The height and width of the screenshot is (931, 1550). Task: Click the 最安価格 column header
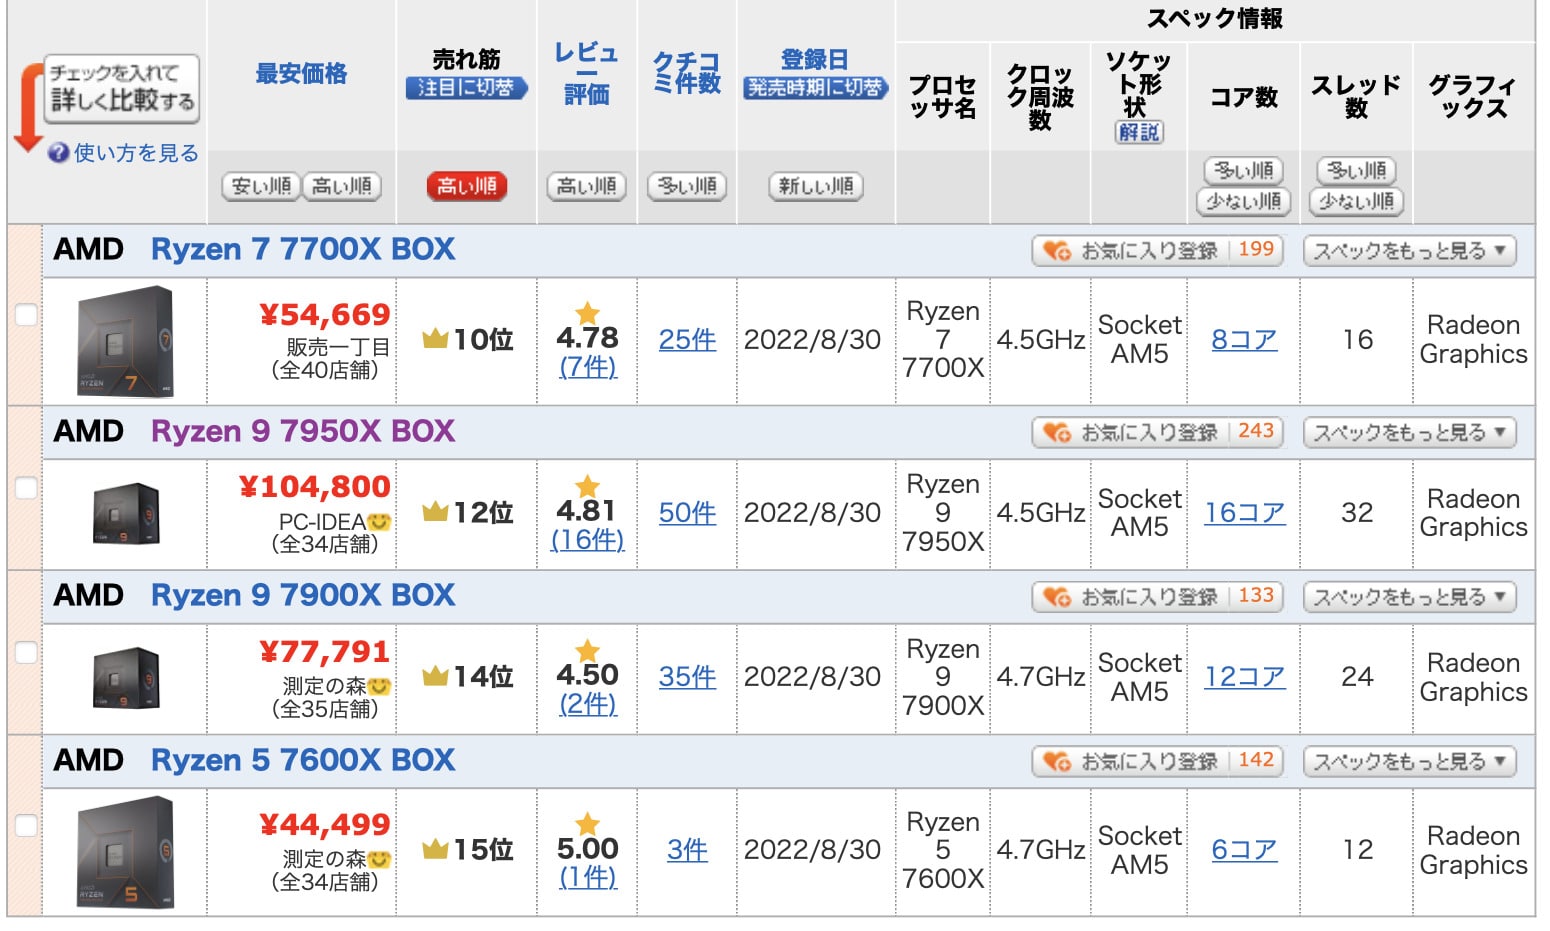pyautogui.click(x=301, y=74)
